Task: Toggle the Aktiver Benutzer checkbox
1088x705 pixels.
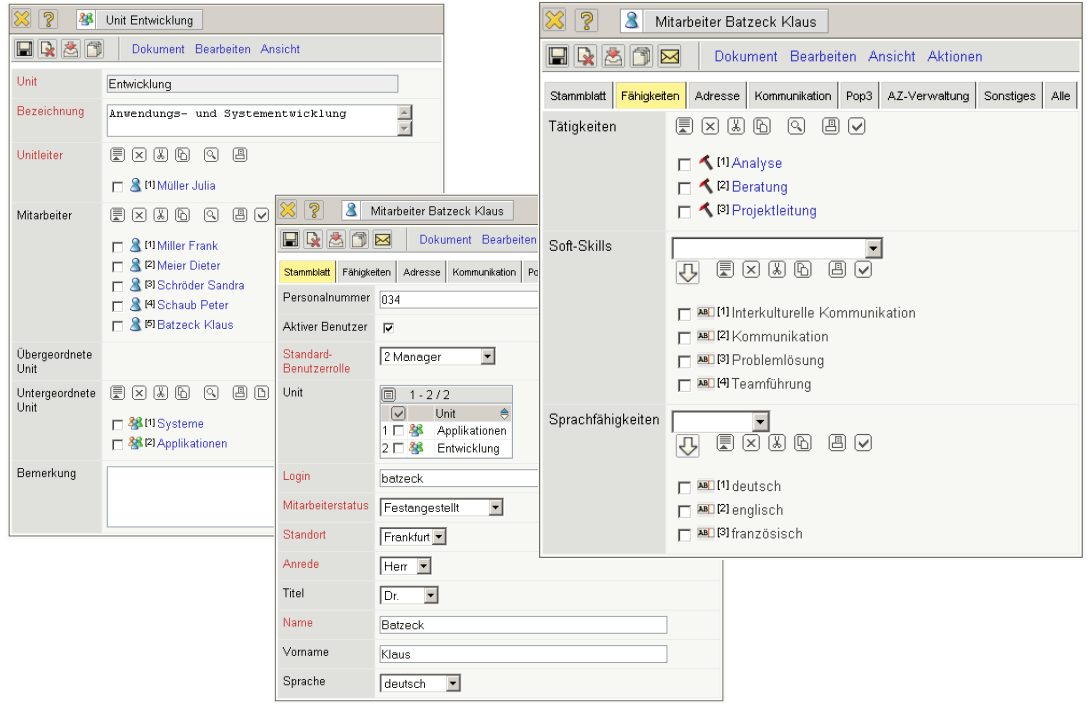Action: coord(388,328)
